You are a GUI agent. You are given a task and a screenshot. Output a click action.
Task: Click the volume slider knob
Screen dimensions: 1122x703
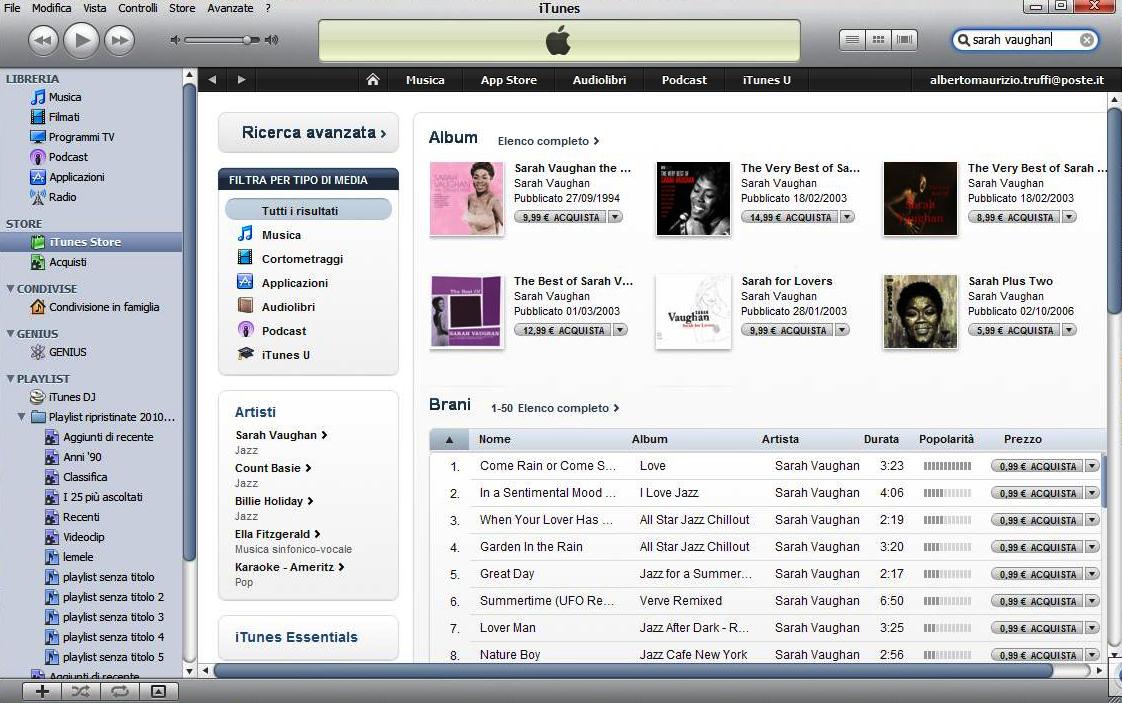(248, 40)
